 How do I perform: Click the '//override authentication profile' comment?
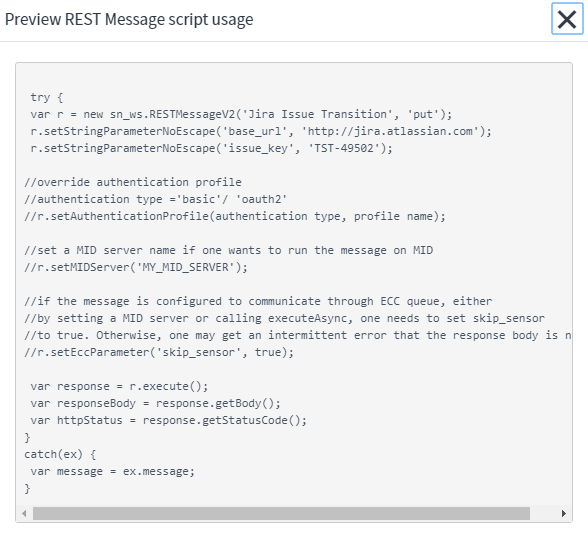[133, 182]
